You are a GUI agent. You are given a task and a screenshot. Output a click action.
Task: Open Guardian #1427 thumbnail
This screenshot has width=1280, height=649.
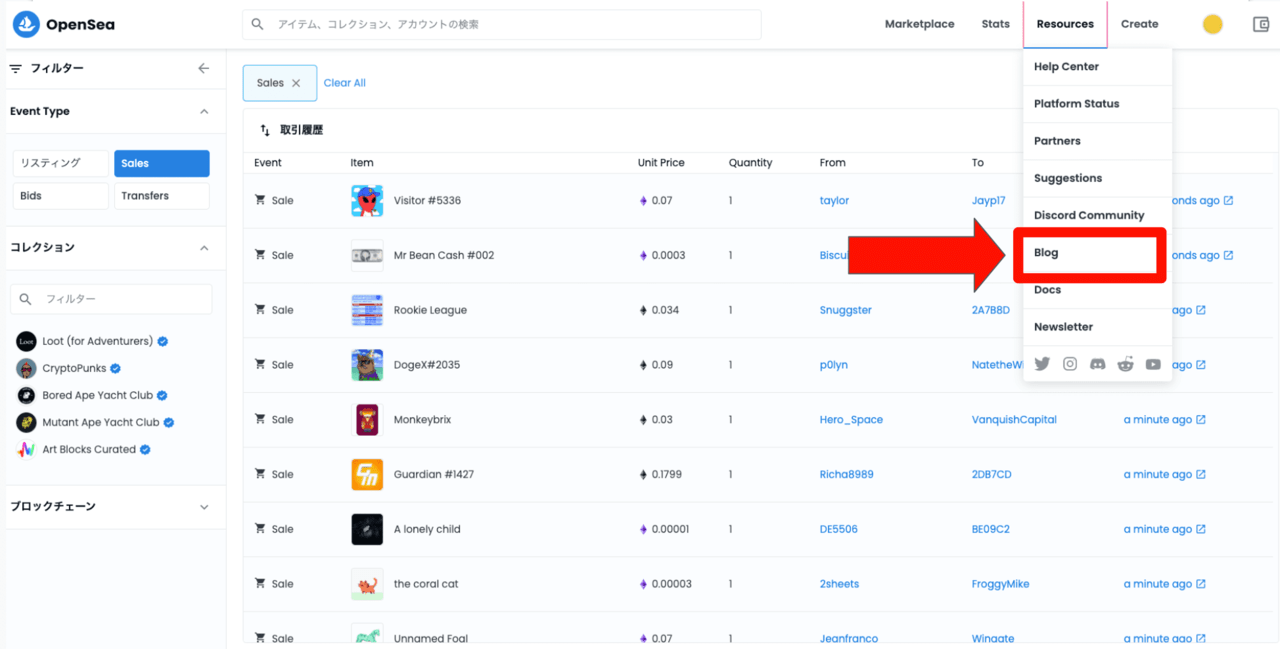(367, 474)
